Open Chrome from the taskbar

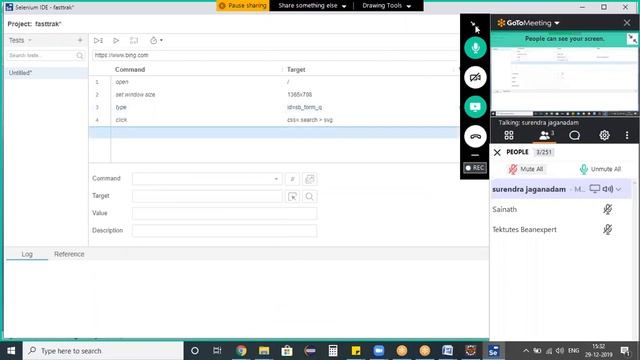241,351
